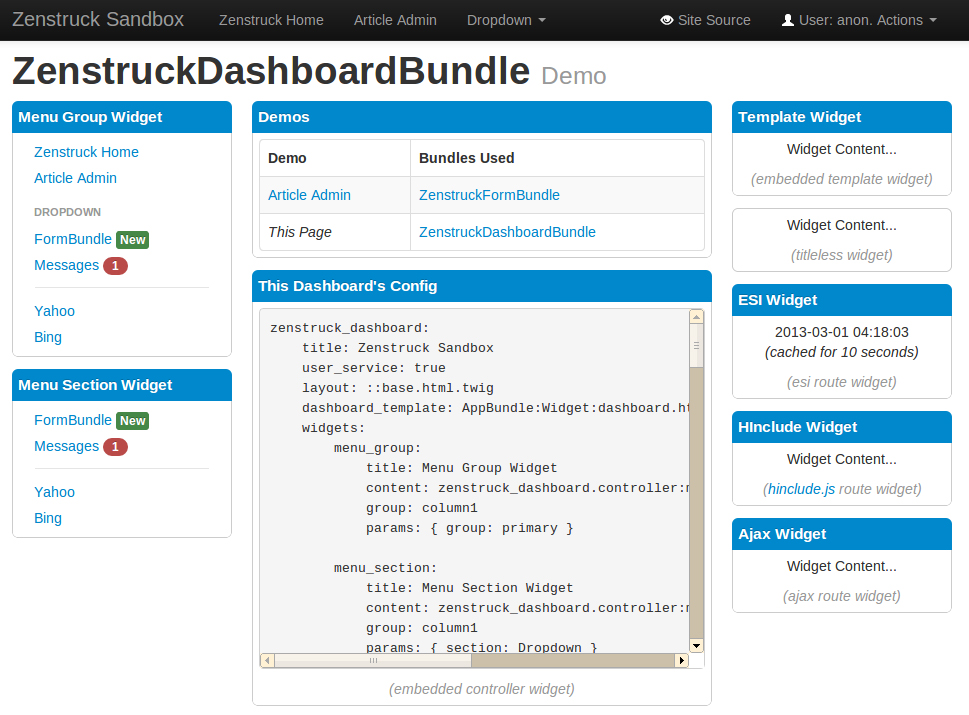Click '(titleless widget)' caption
Screen dimensions: 969x715
842,255
